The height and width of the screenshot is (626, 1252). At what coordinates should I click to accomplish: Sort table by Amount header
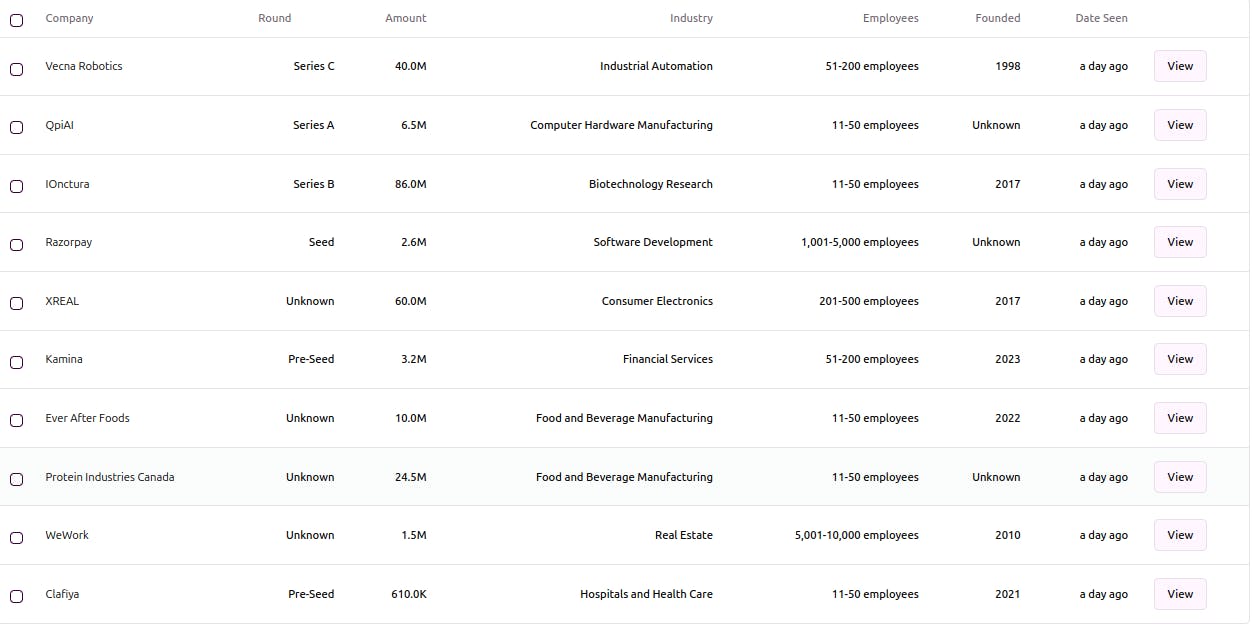click(406, 18)
